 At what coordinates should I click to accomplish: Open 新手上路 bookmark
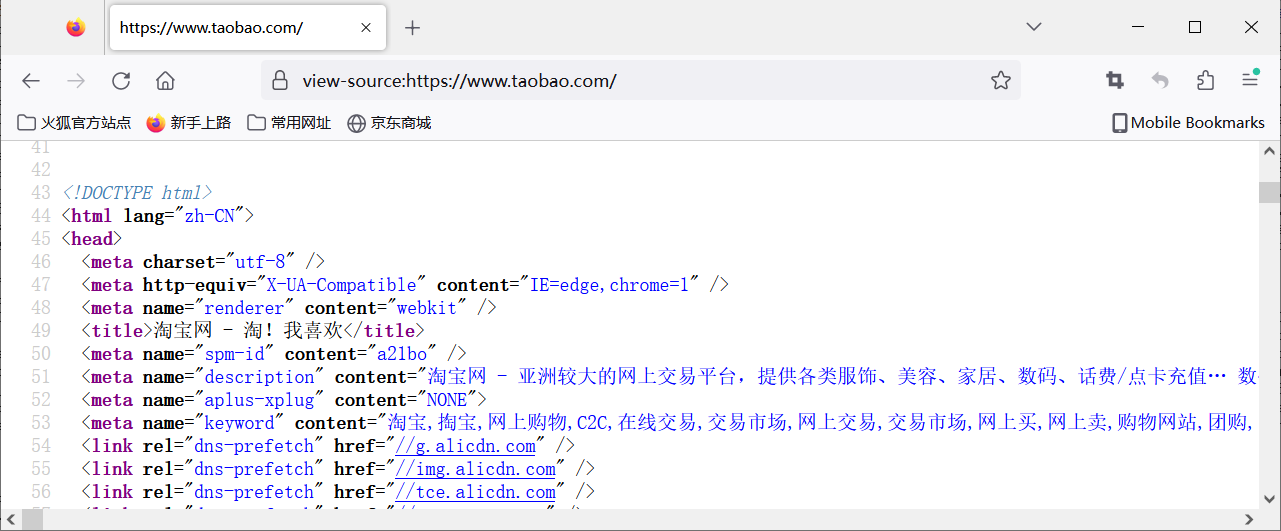tap(189, 123)
